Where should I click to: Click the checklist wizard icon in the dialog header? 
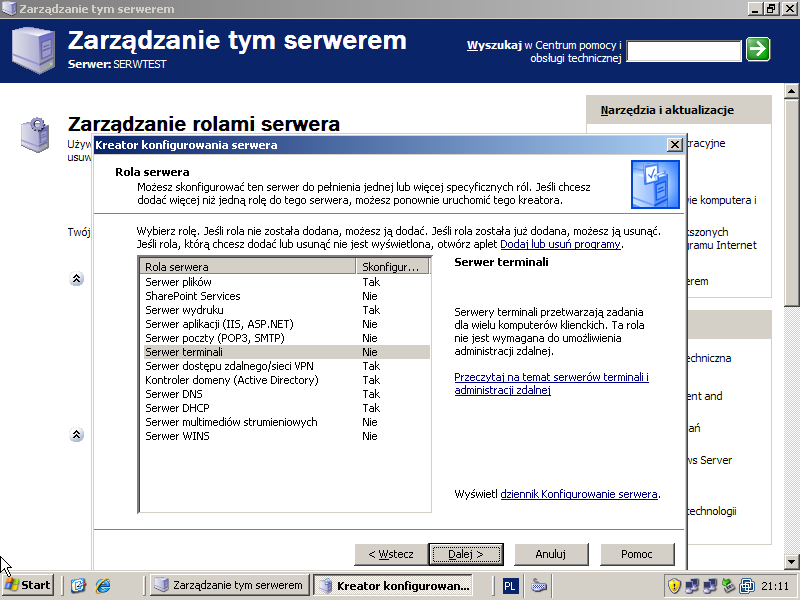[x=655, y=184]
